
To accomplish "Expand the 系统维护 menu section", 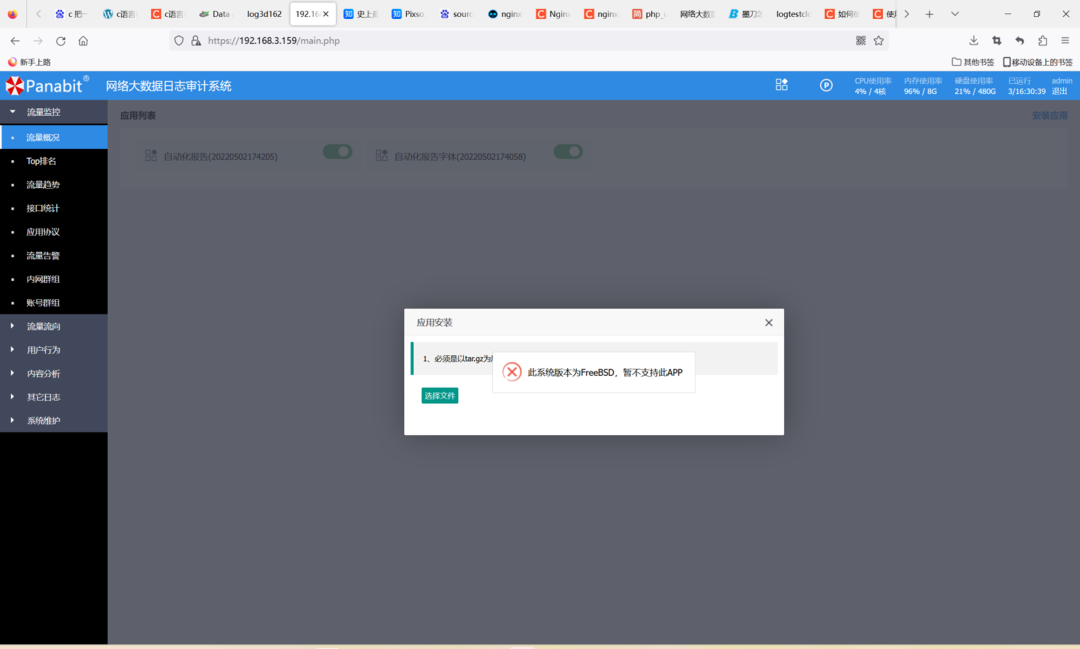I will tap(54, 420).
